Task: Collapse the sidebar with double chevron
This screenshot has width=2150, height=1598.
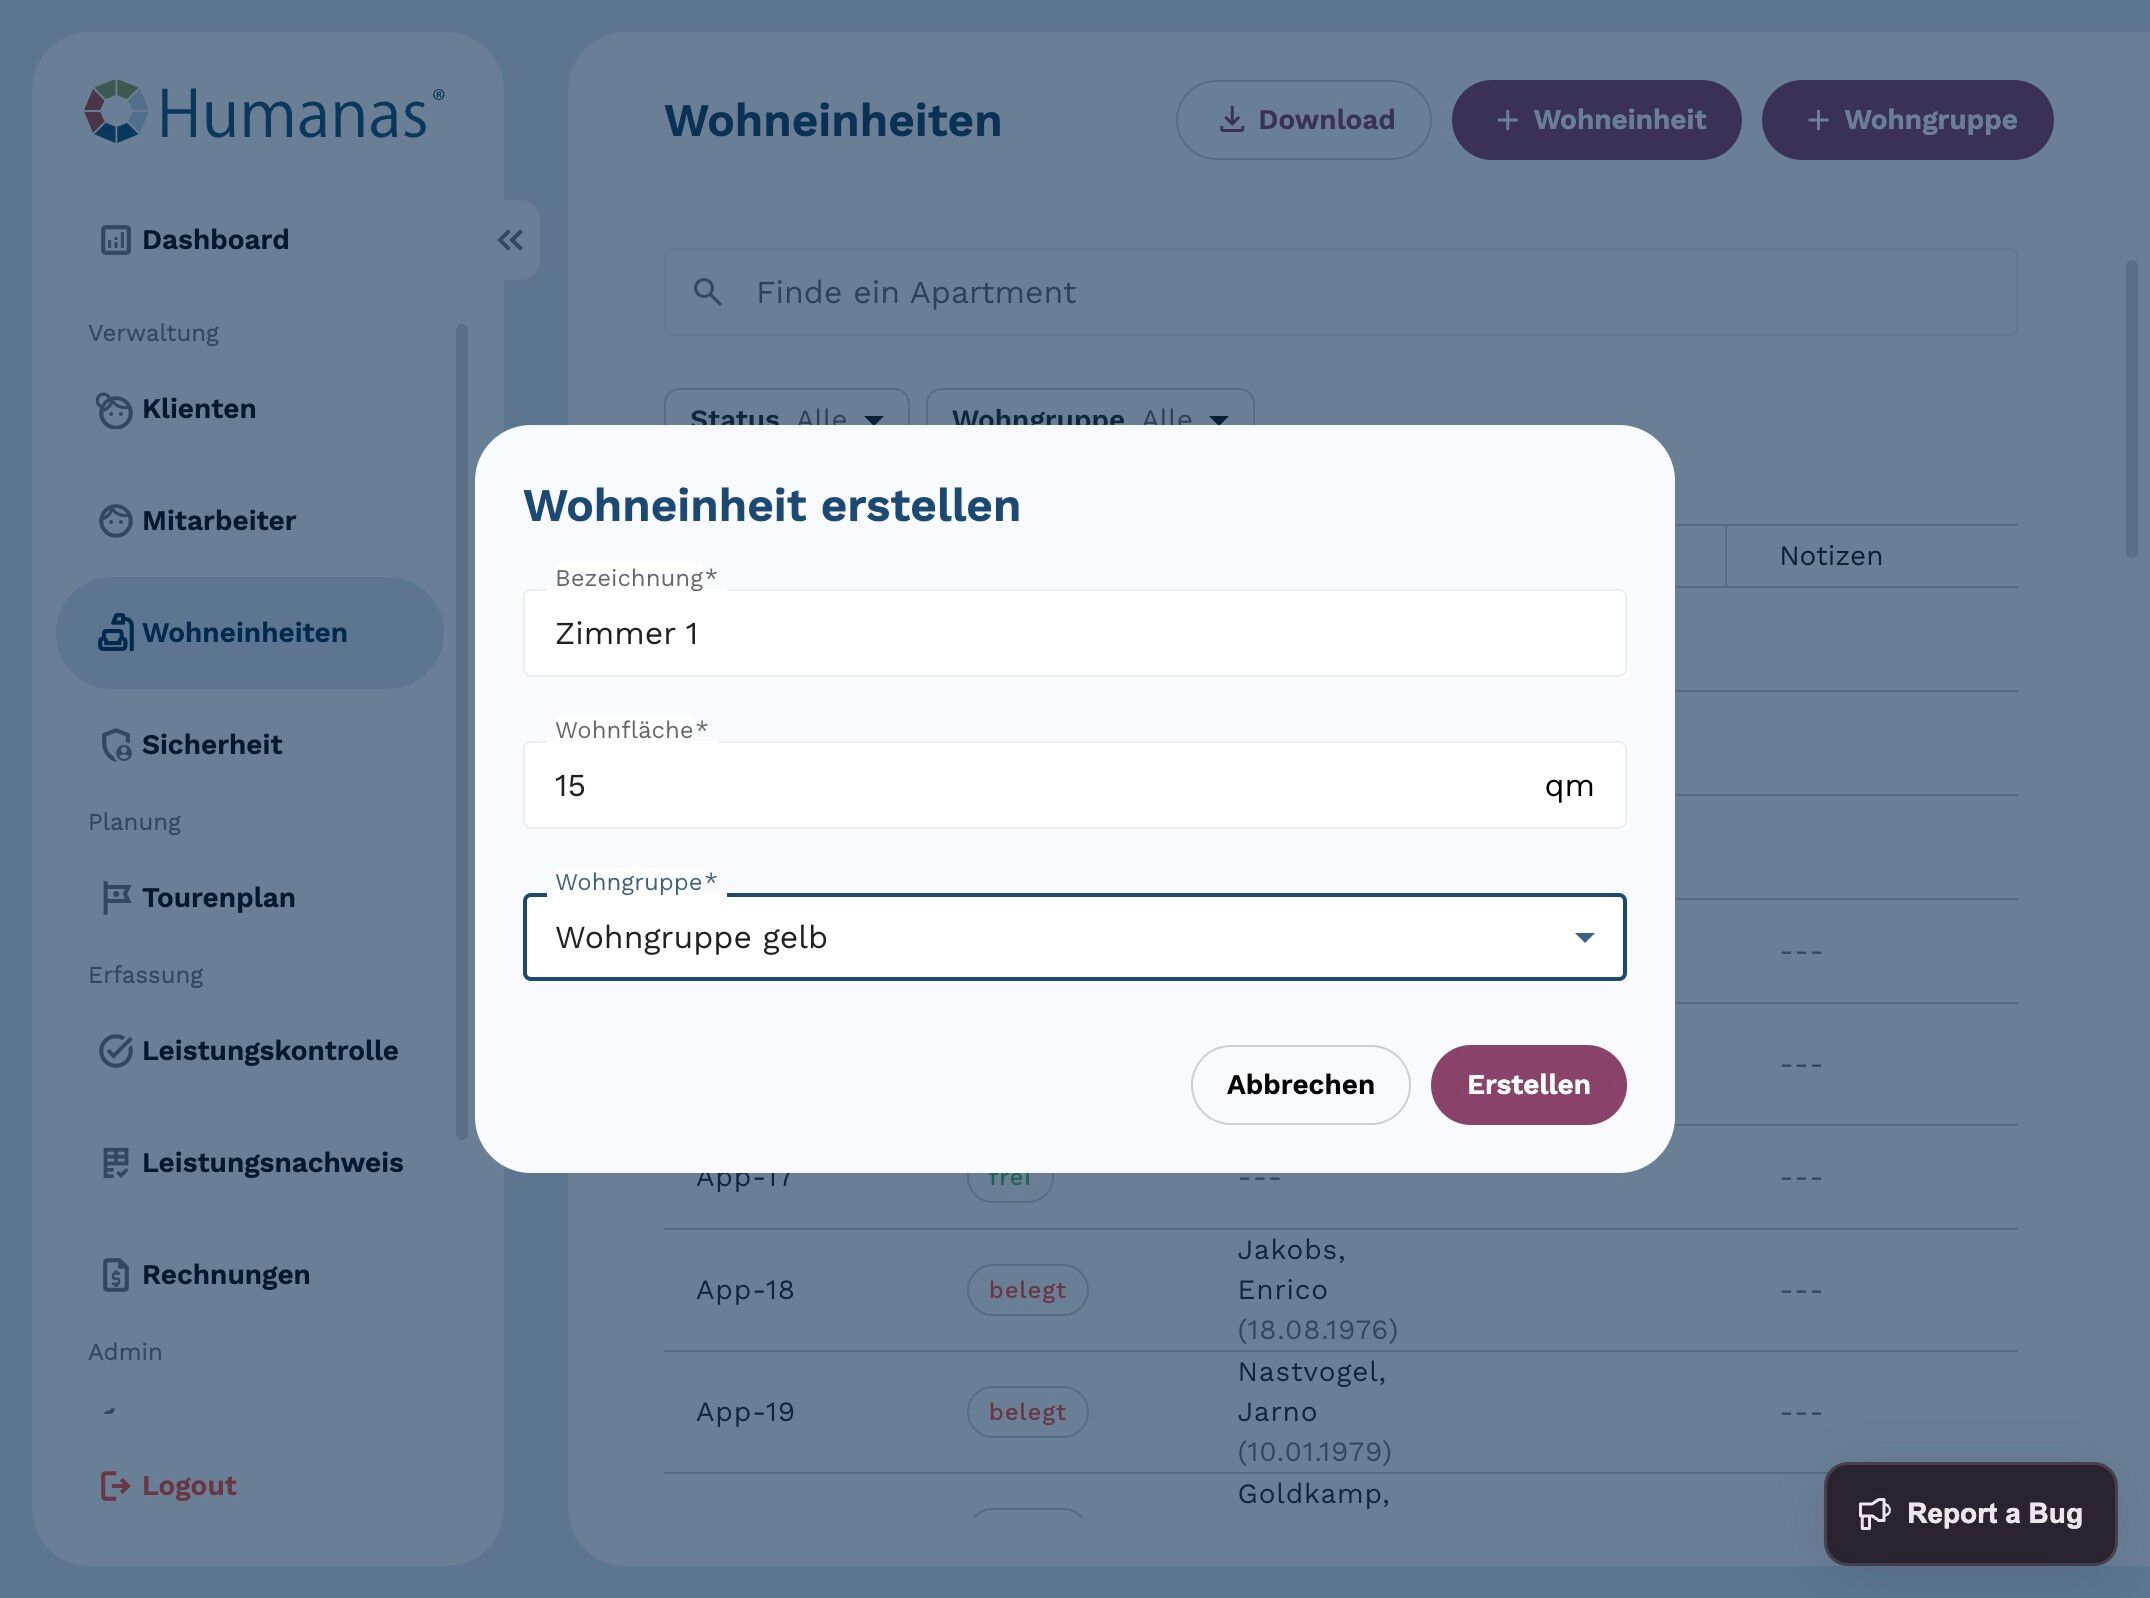Action: pyautogui.click(x=510, y=240)
